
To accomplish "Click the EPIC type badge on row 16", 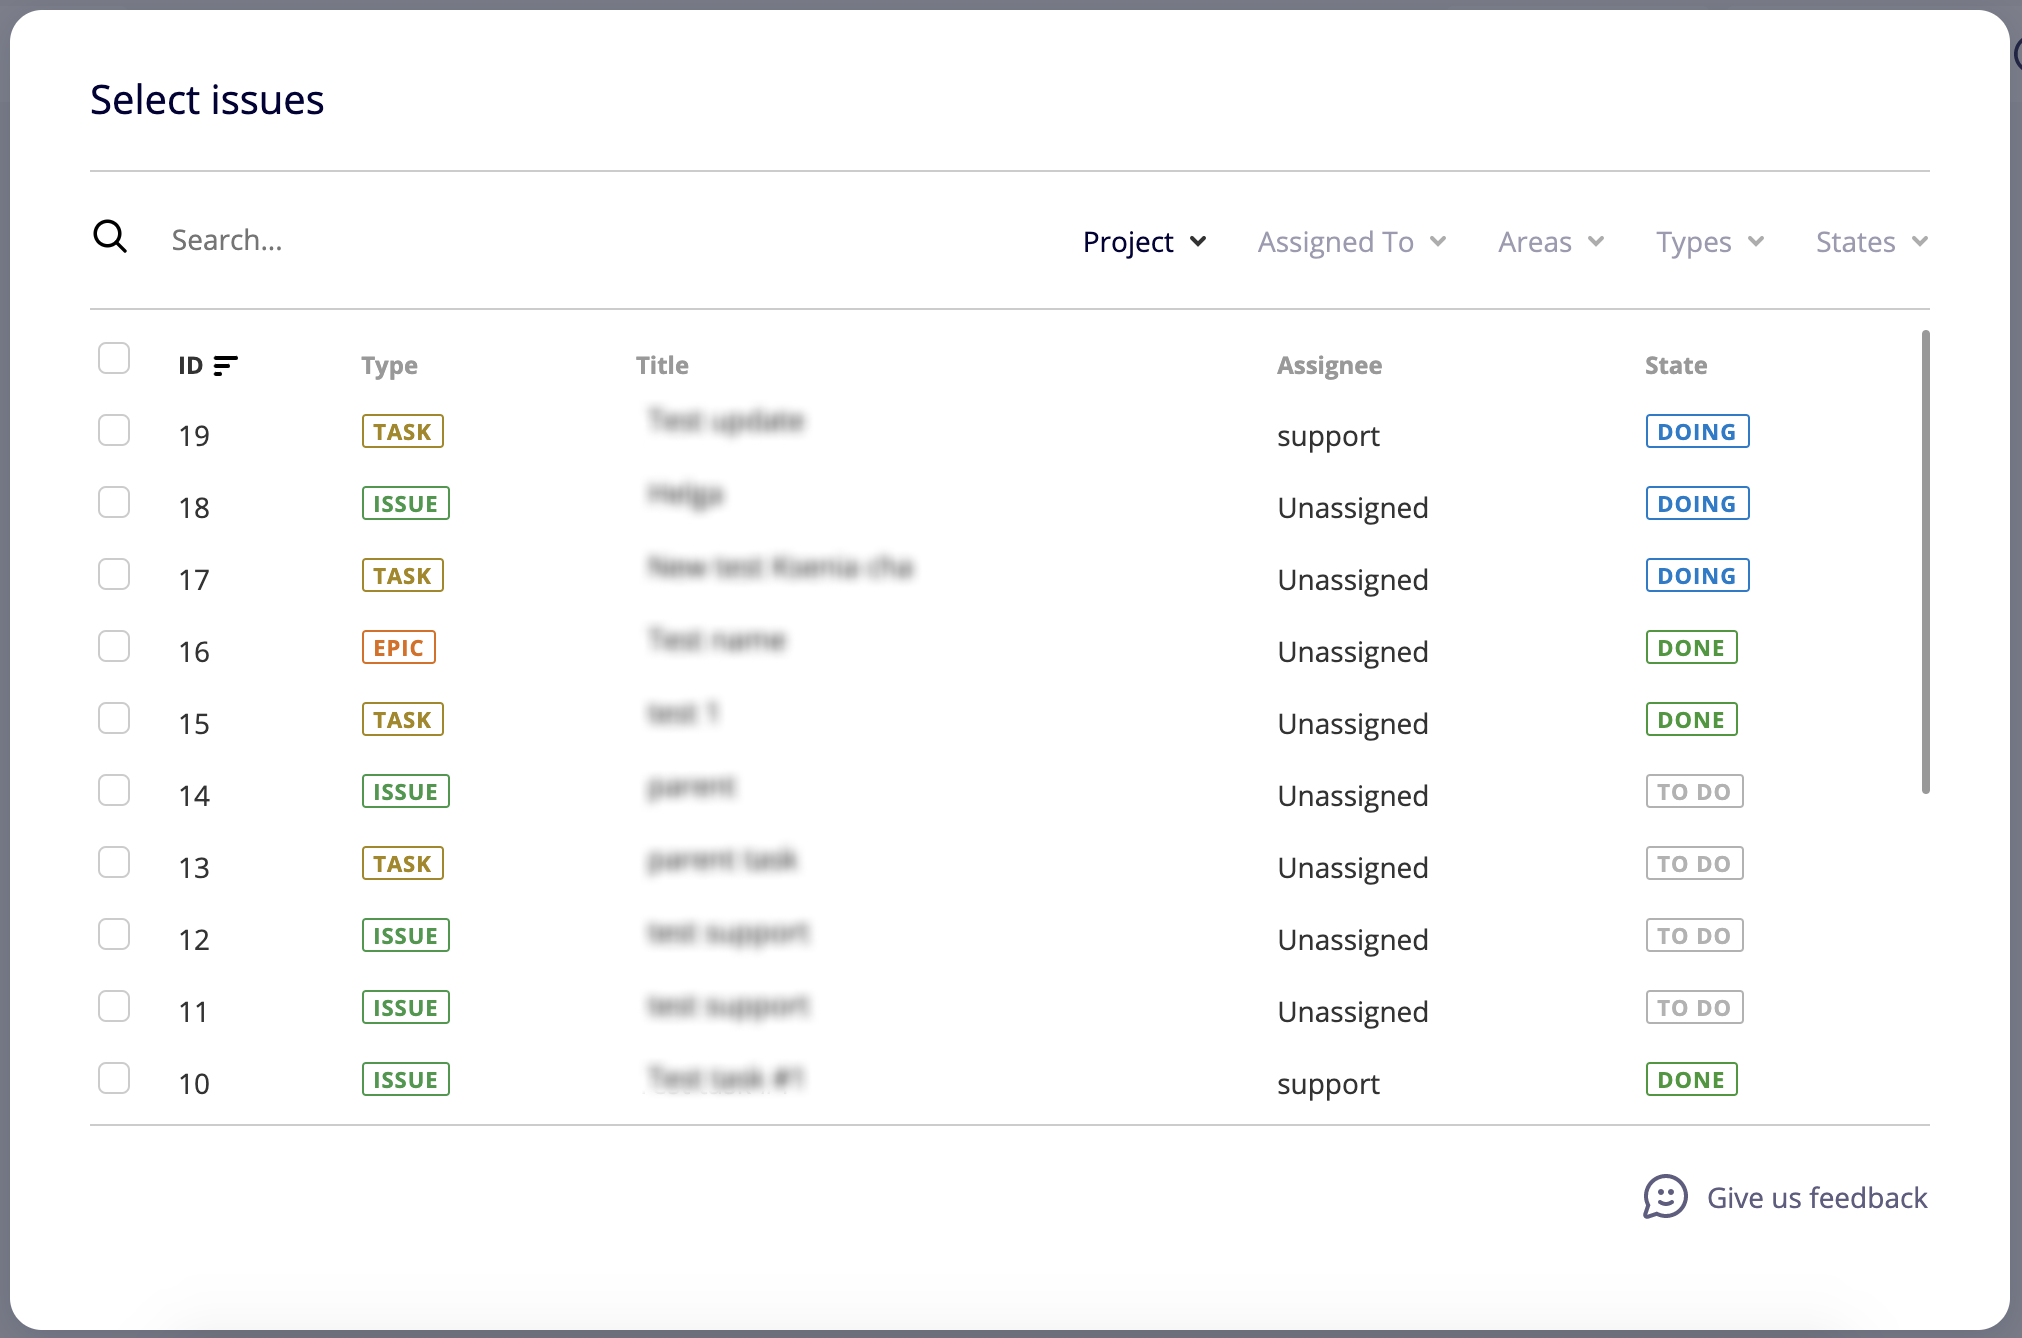I will point(398,648).
